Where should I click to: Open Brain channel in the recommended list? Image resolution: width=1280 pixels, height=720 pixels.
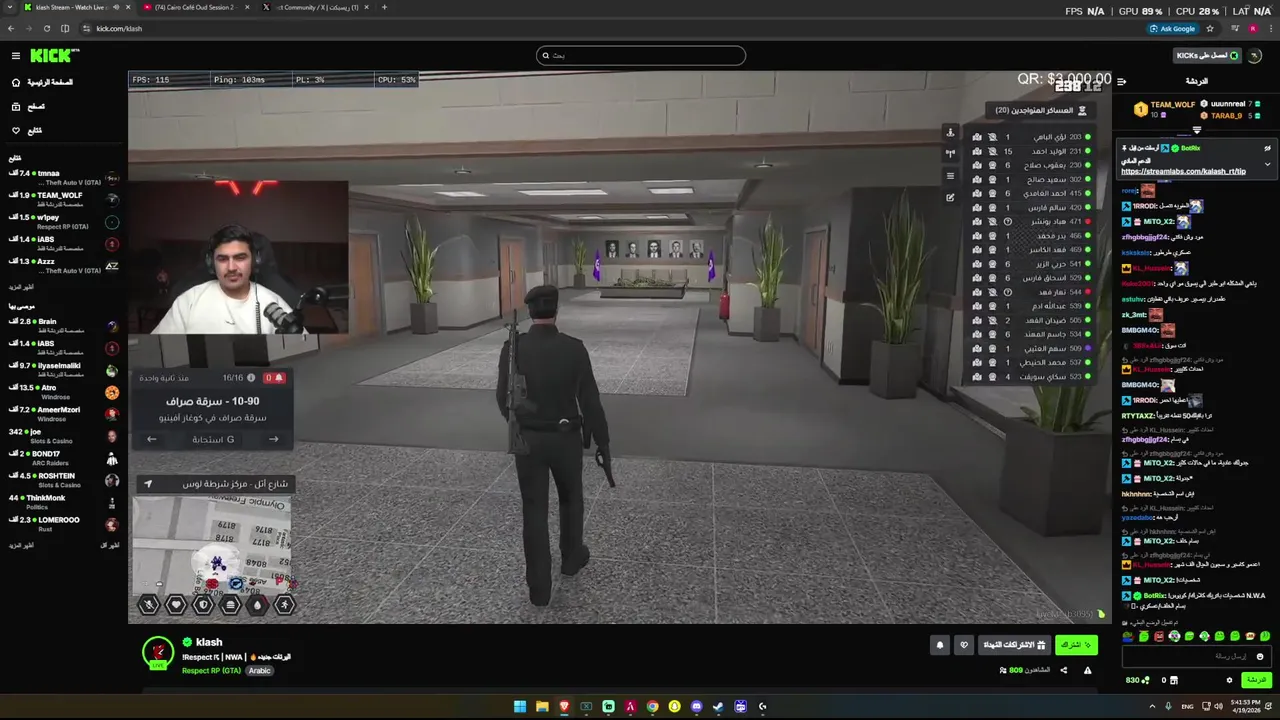pyautogui.click(x=64, y=326)
